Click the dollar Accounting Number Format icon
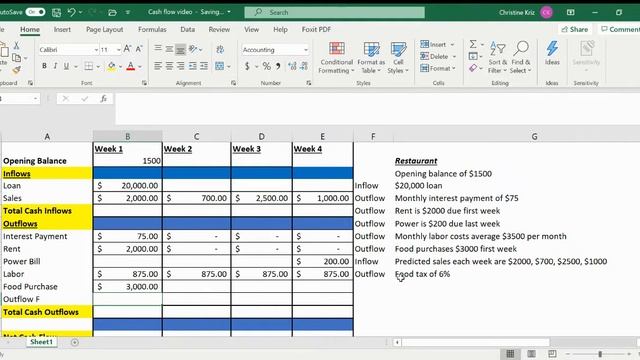 point(247,66)
